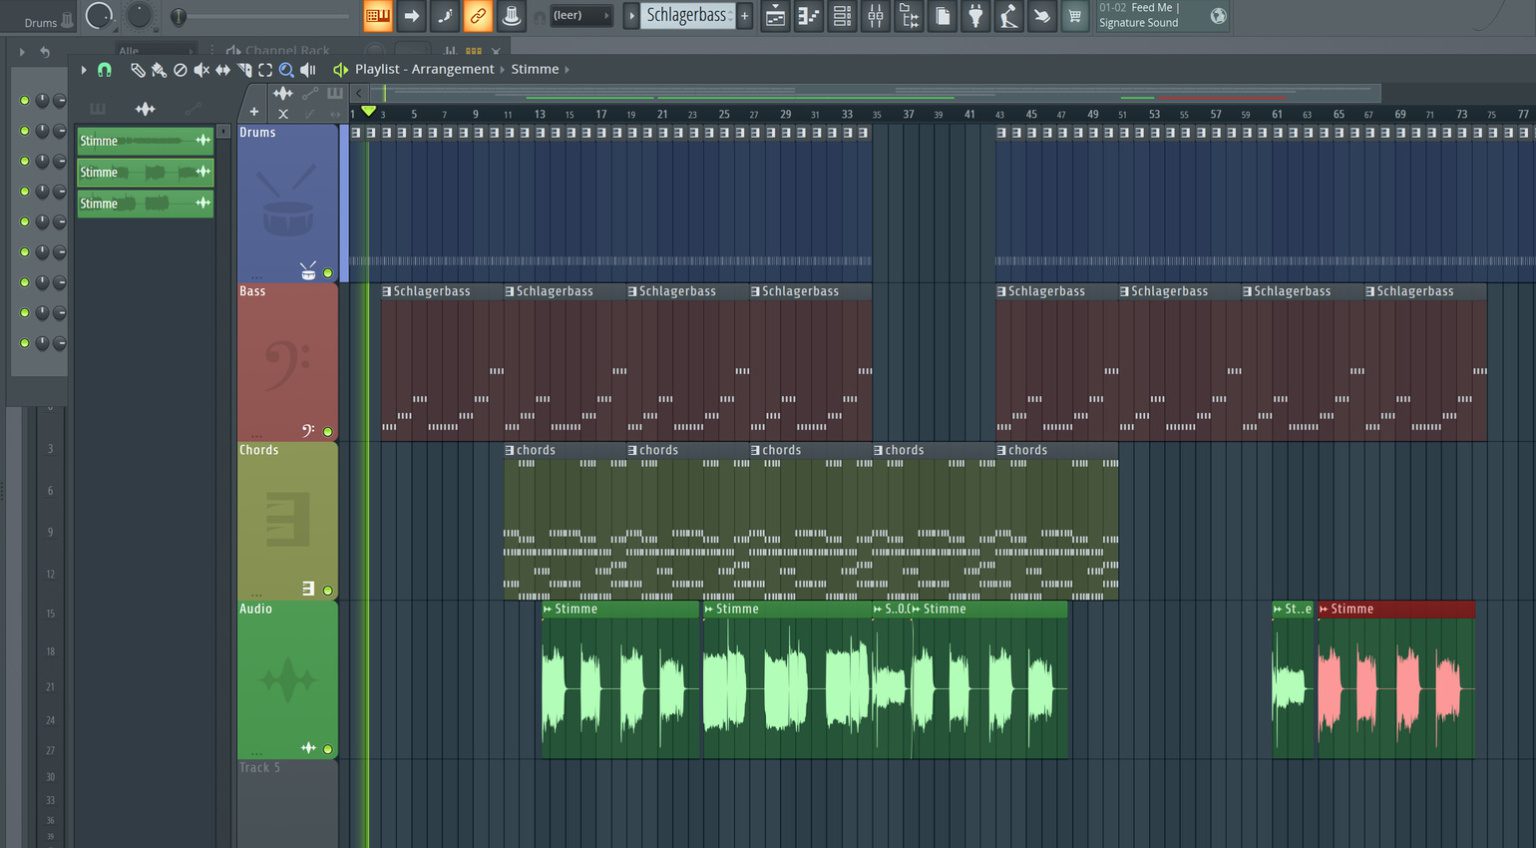The width and height of the screenshot is (1536, 848).
Task: Mute the Drums track with its green LED
Action: point(327,273)
